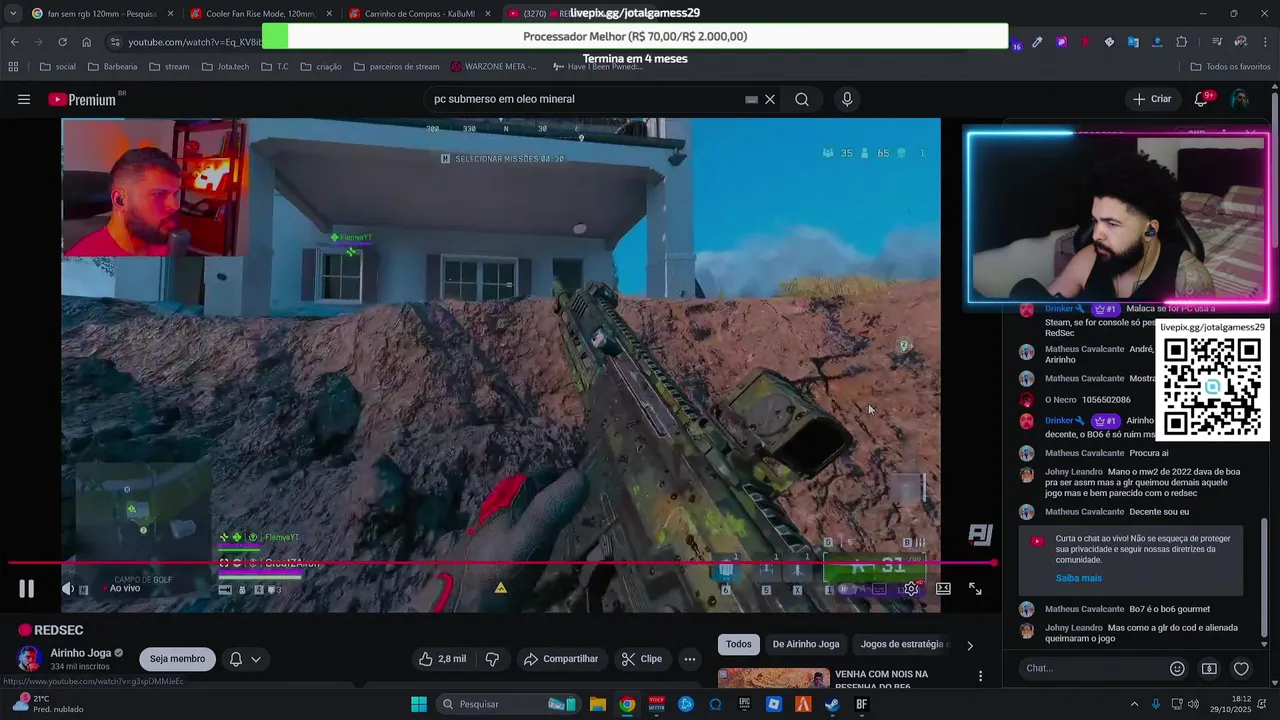Mute the video volume speaker icon

pyautogui.click(x=68, y=589)
